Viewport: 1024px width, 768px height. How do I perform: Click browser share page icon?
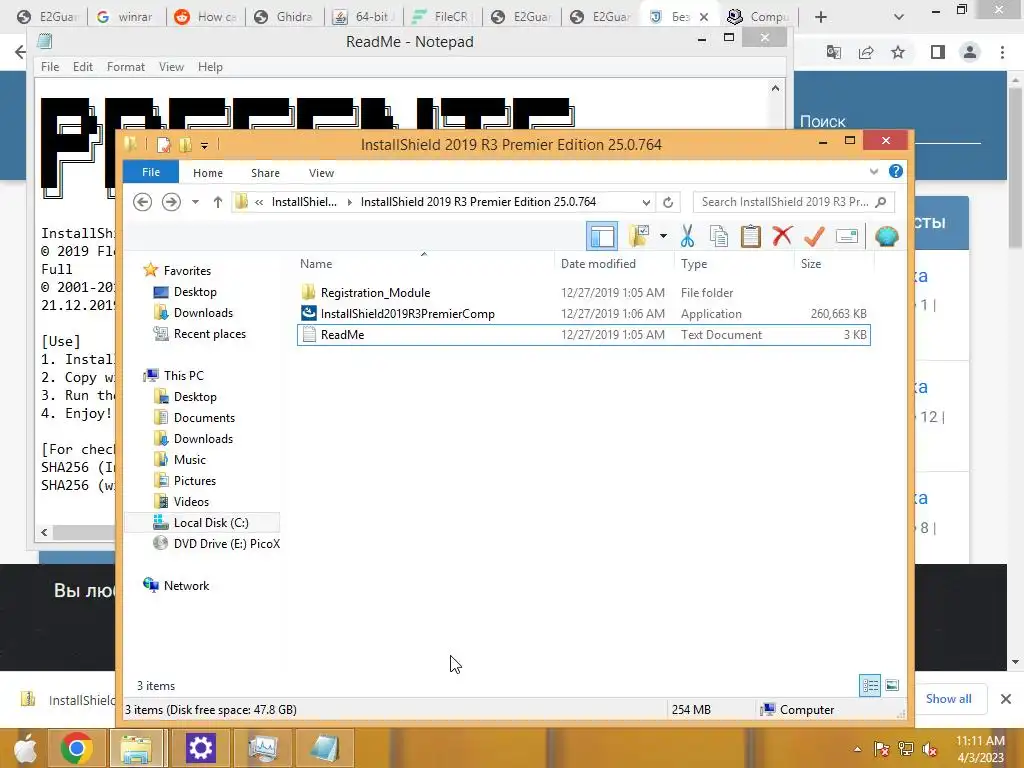[x=866, y=52]
